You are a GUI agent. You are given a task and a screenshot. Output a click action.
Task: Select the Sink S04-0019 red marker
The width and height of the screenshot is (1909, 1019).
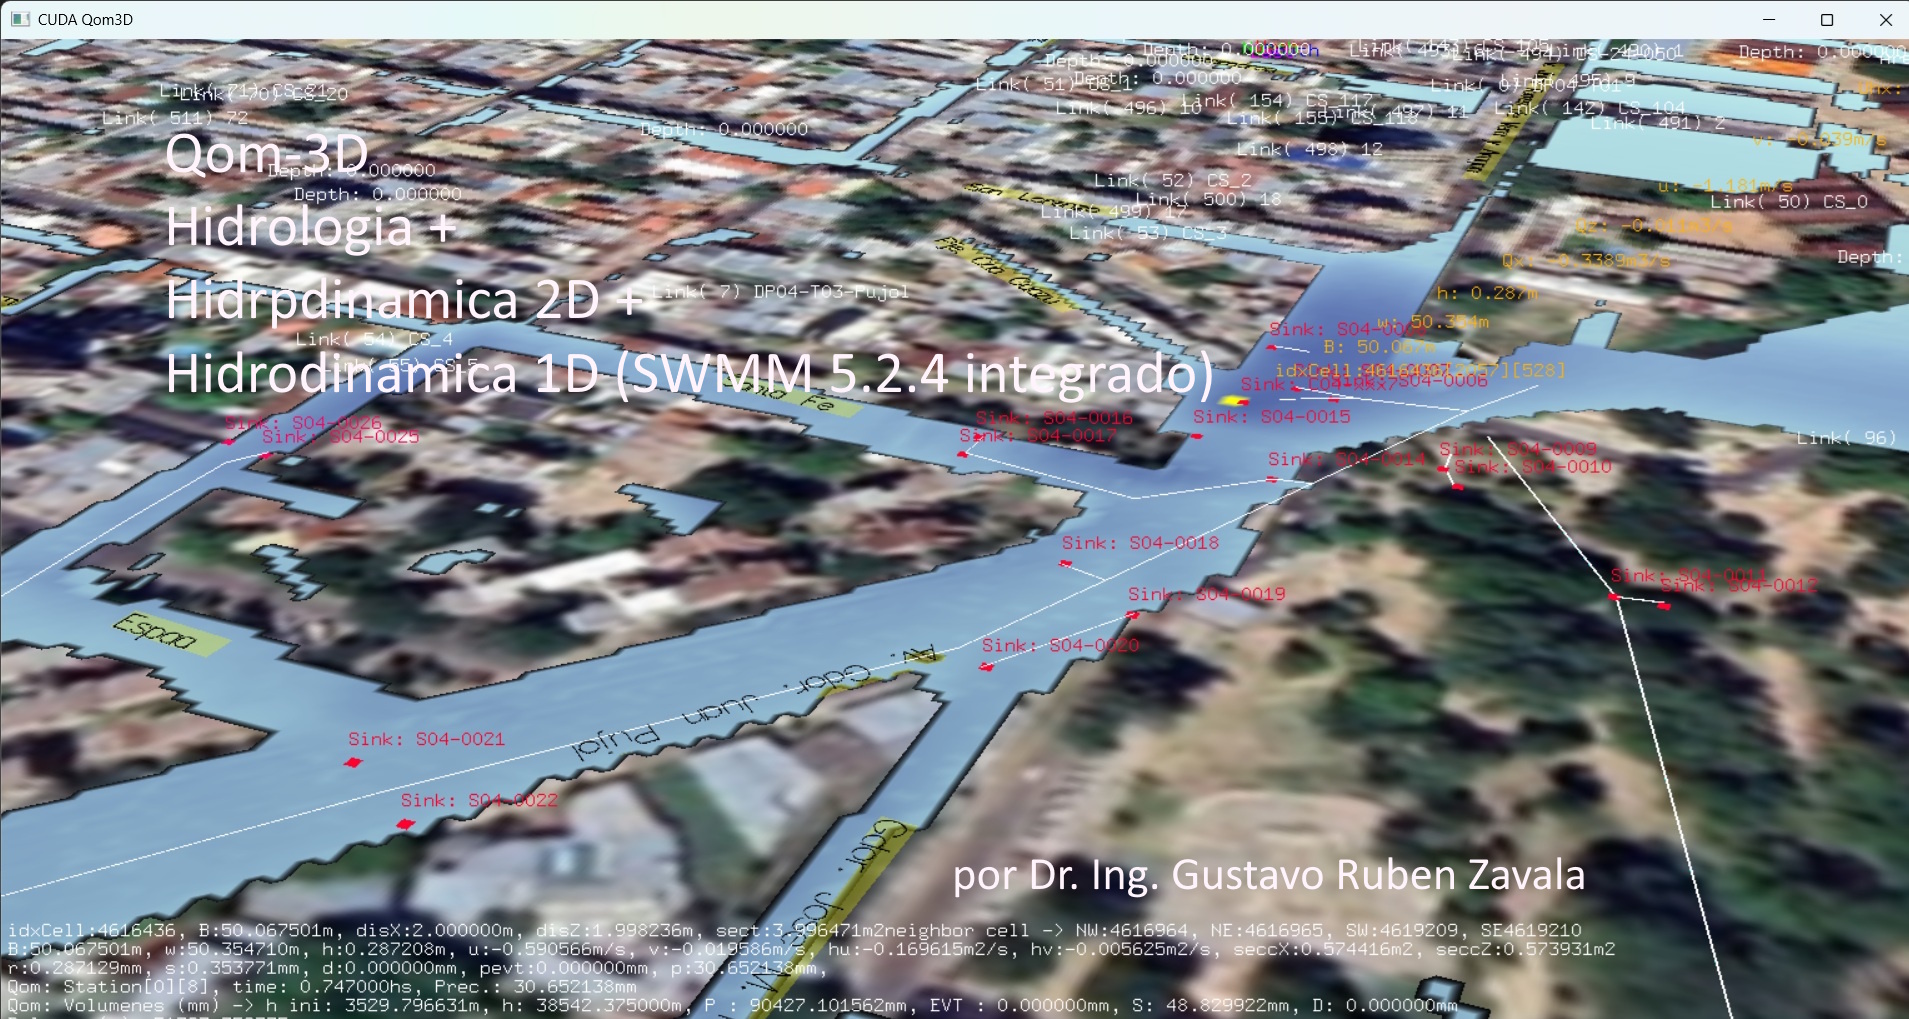pos(1132,615)
